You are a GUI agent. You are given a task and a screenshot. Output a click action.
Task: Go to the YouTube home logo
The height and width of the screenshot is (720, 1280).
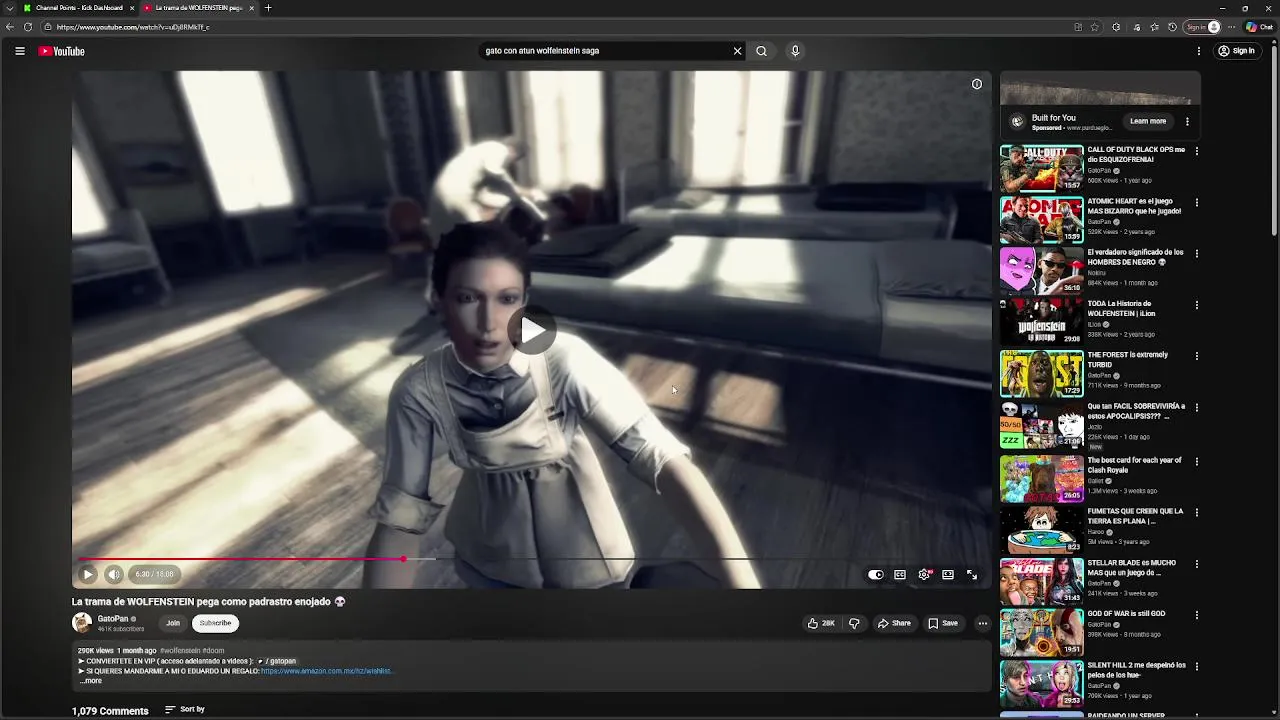62,51
